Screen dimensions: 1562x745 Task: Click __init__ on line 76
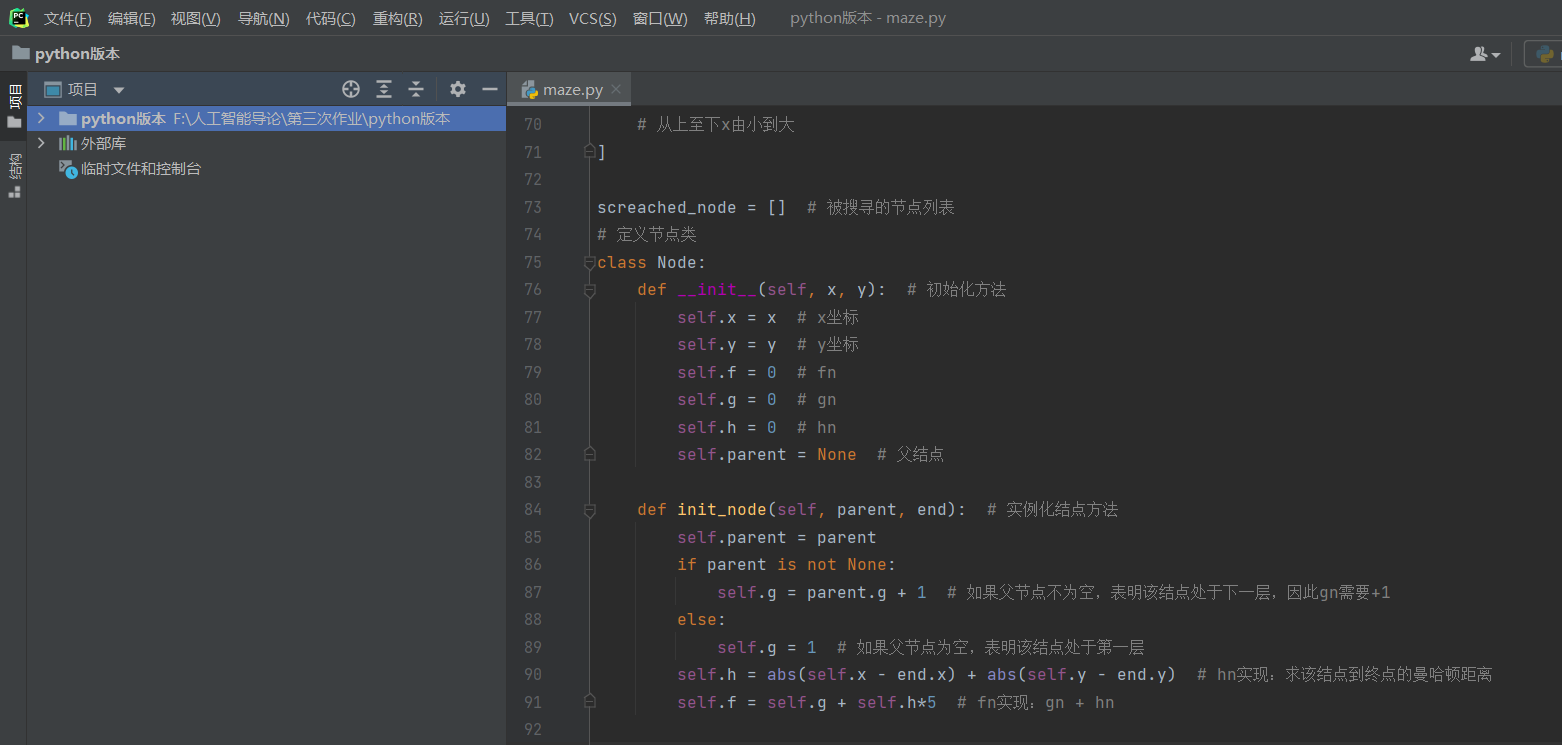717,290
